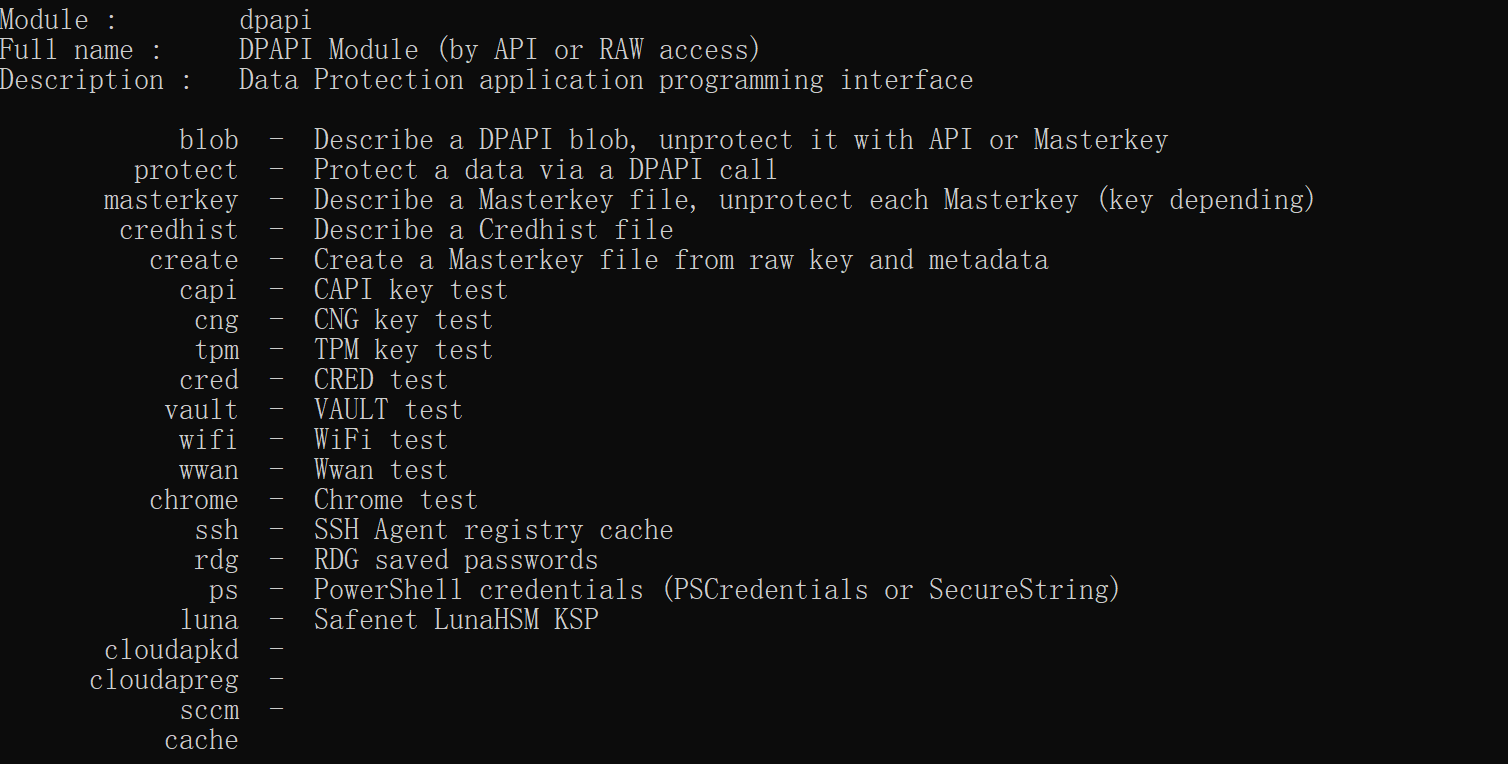Screen dimensions: 1508x764
Task: Click the 'cng' command entry
Action: click(x=217, y=321)
